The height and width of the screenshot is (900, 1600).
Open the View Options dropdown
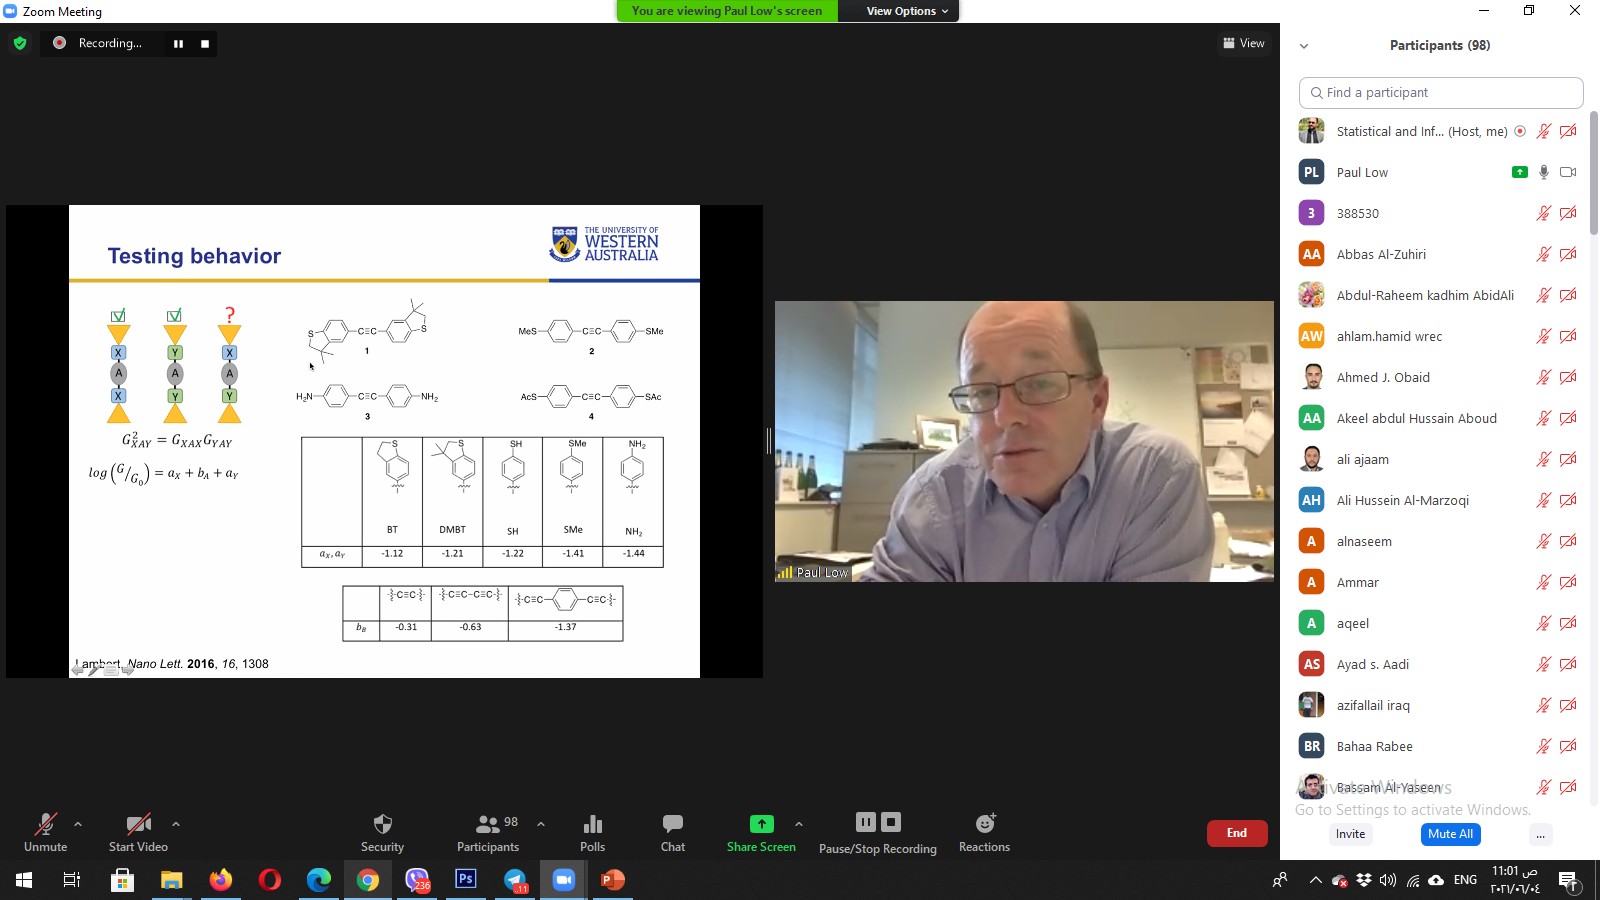tap(906, 11)
